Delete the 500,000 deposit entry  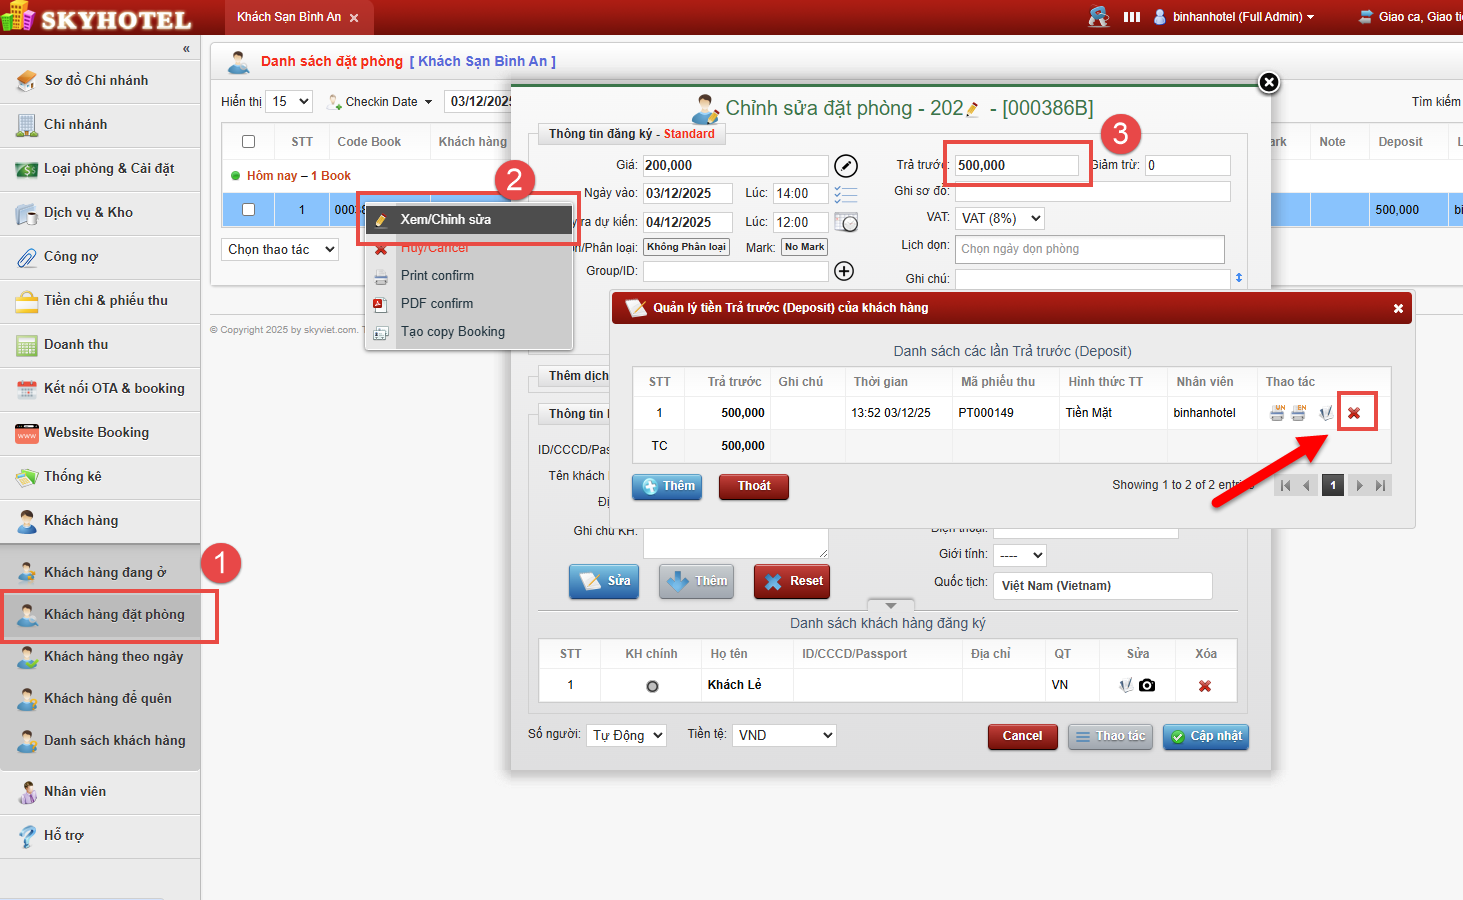click(1354, 413)
